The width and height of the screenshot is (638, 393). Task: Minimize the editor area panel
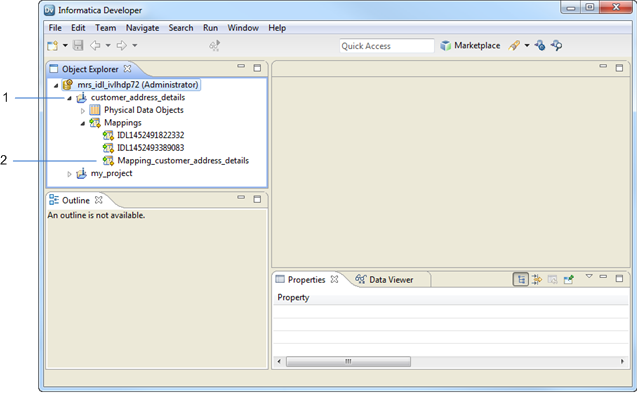pos(603,66)
